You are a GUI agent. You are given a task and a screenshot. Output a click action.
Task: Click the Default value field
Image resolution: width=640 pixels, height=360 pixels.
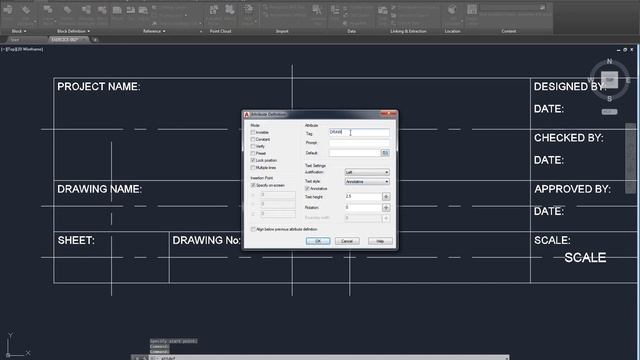point(354,153)
